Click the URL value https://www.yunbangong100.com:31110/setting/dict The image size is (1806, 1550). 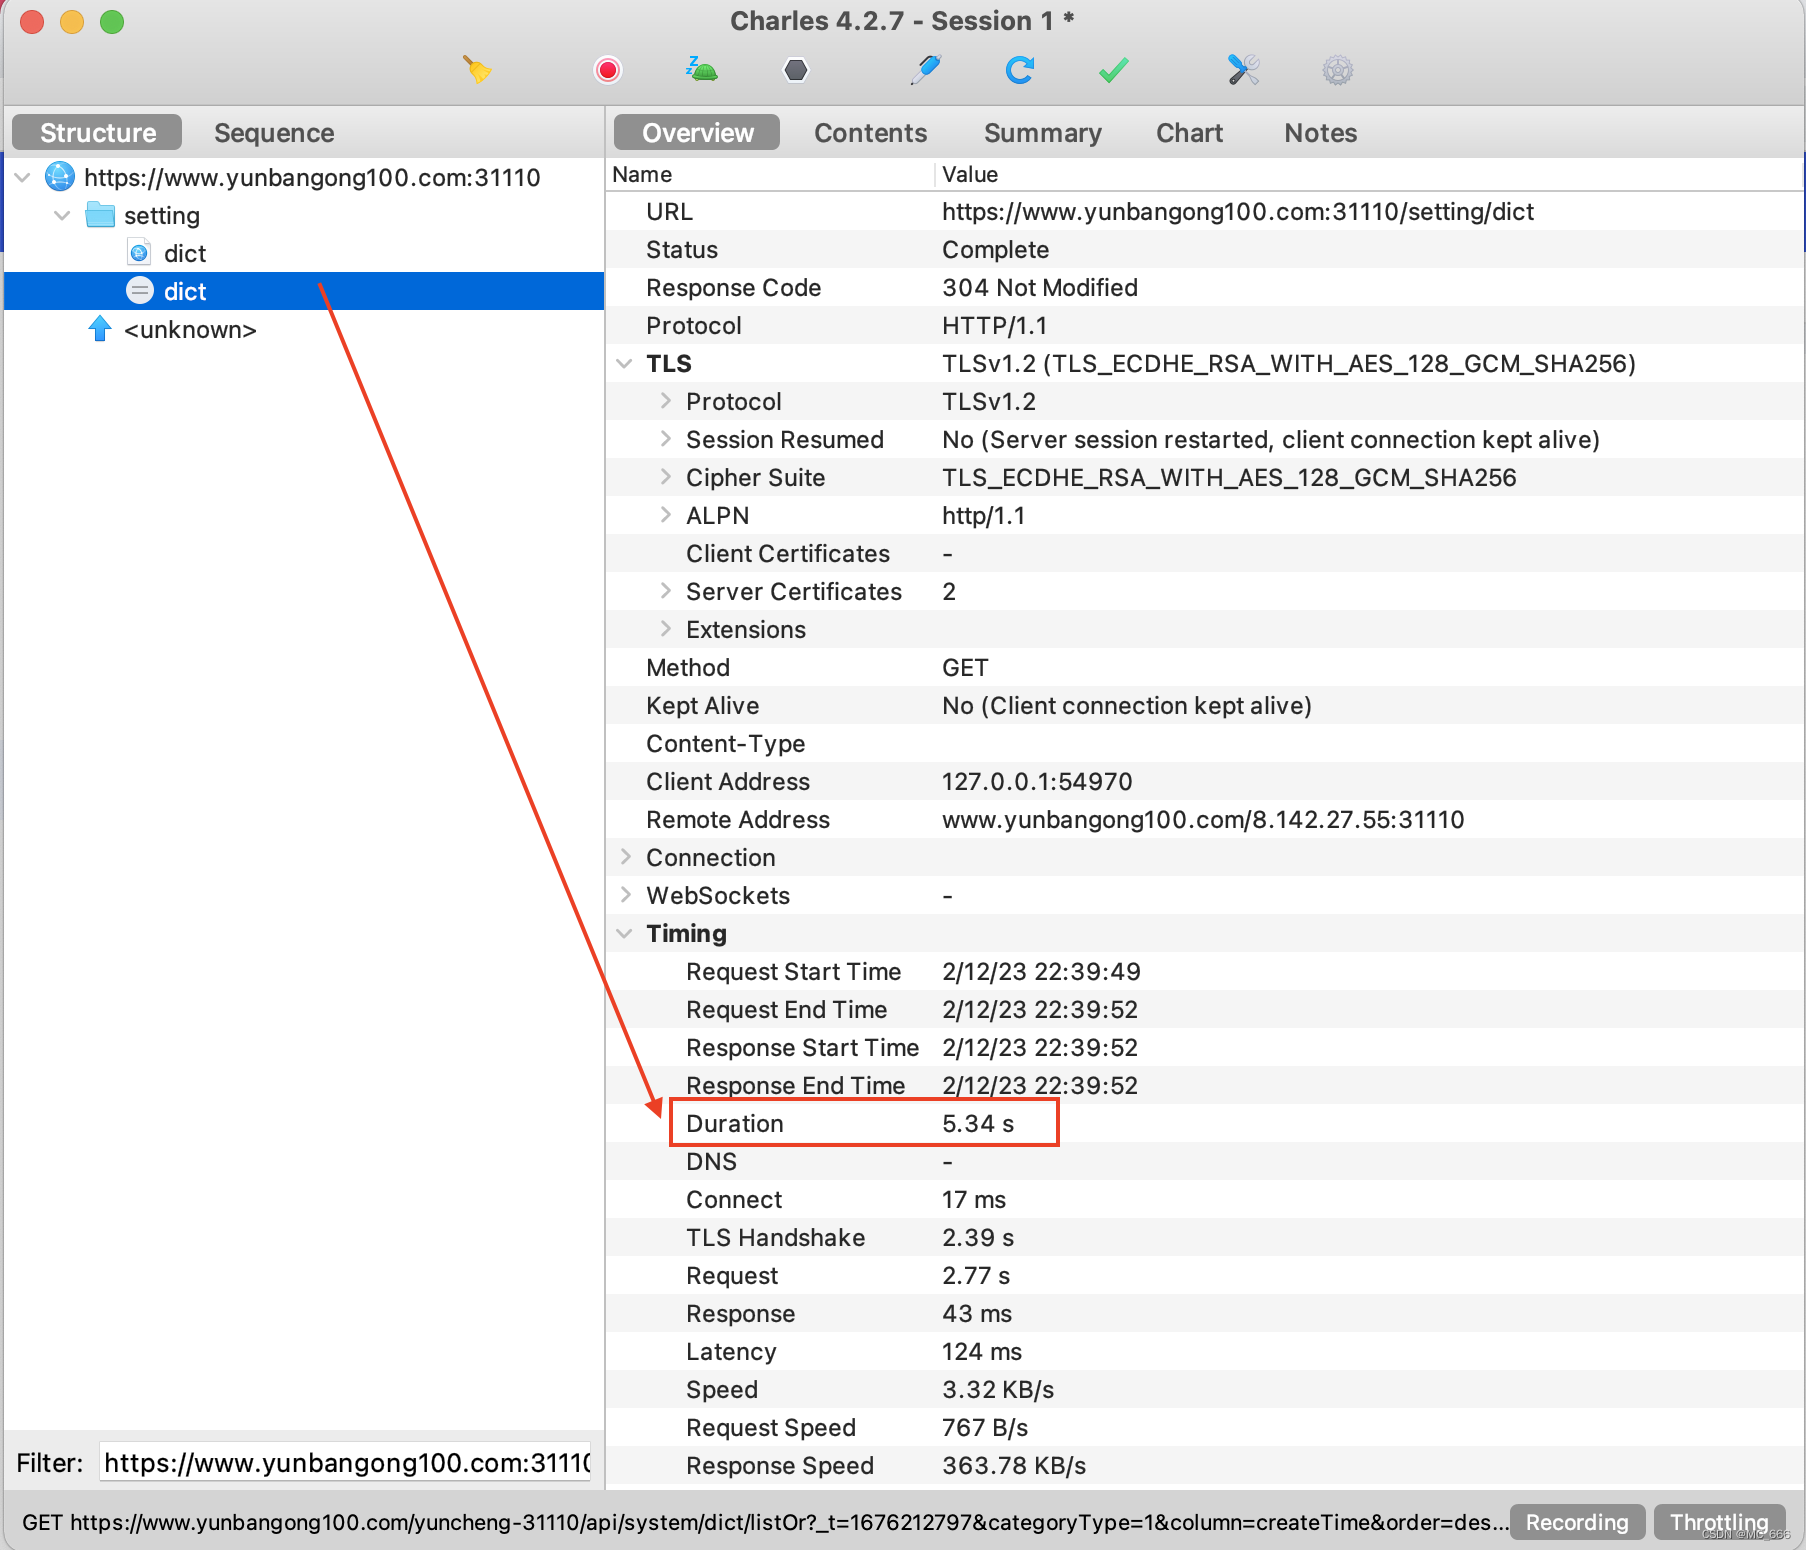point(1238,212)
